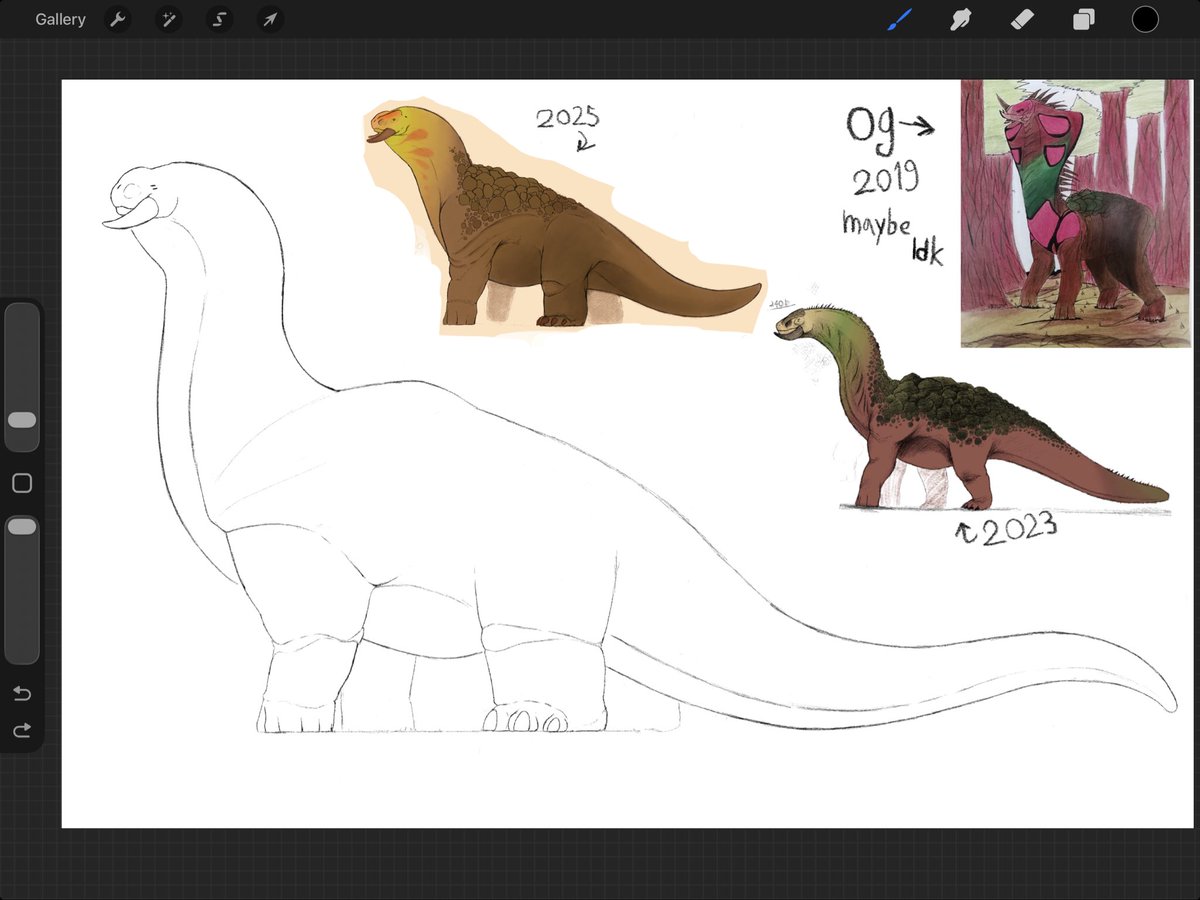
Task: Undo the last stroke
Action: (x=22, y=694)
